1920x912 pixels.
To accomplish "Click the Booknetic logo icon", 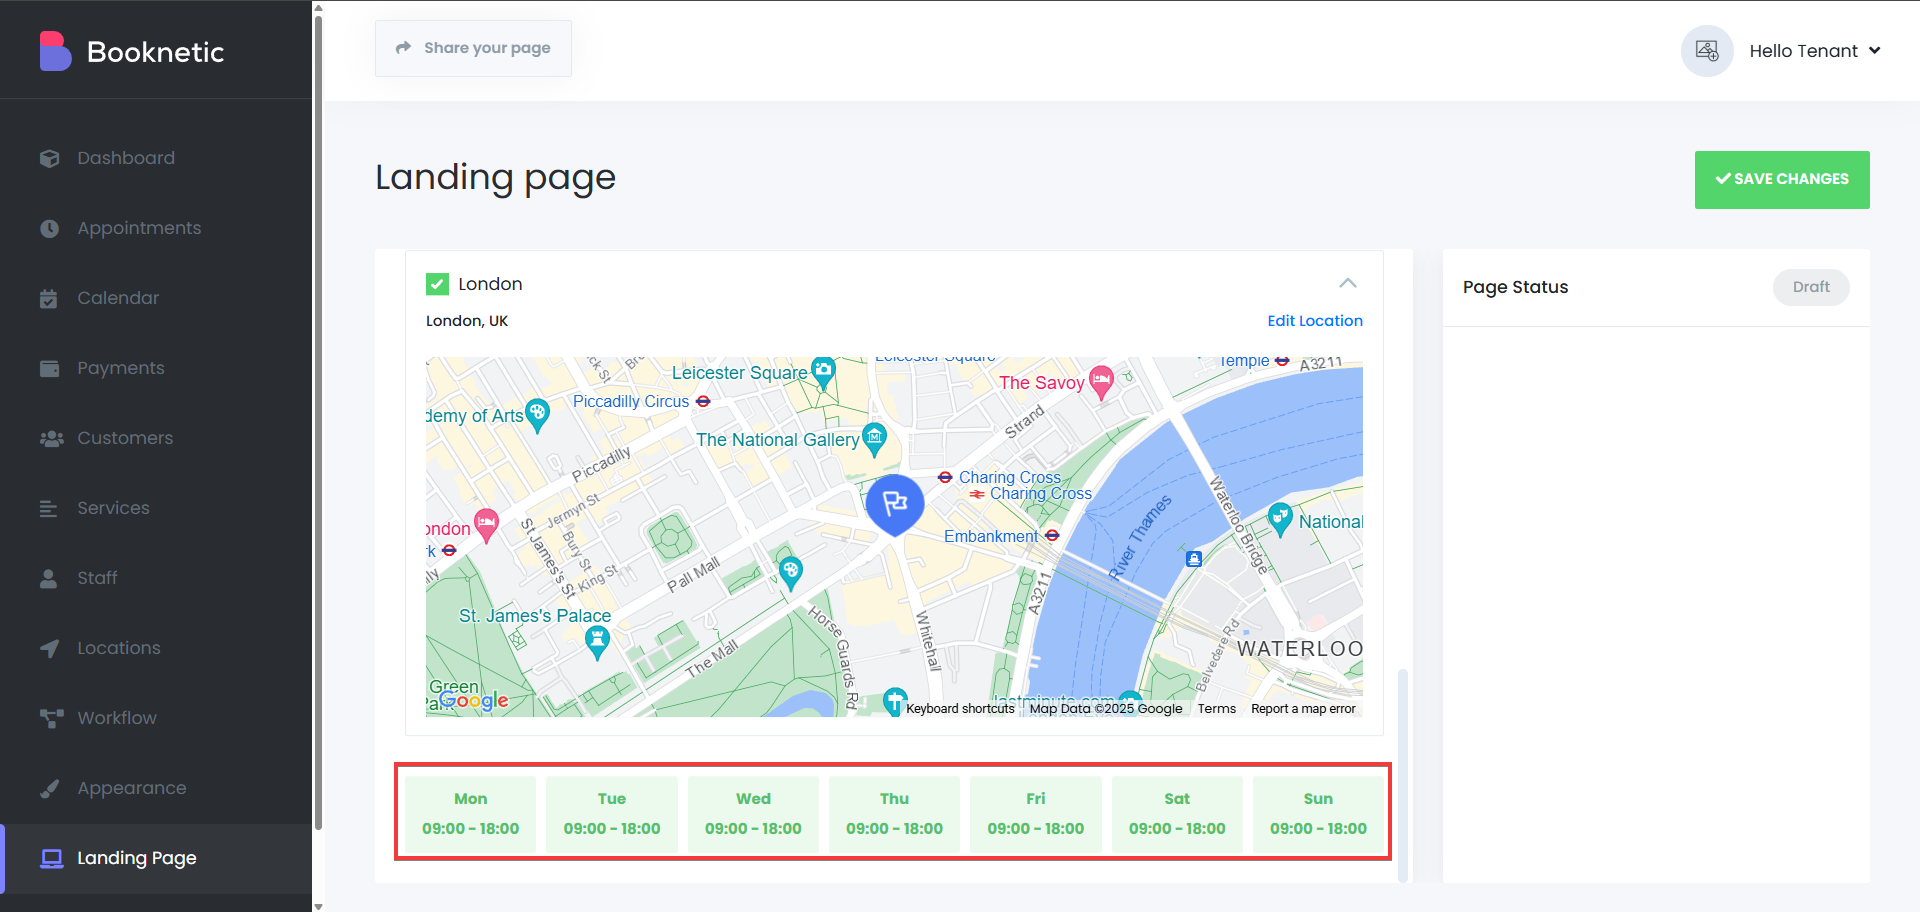I will [55, 51].
